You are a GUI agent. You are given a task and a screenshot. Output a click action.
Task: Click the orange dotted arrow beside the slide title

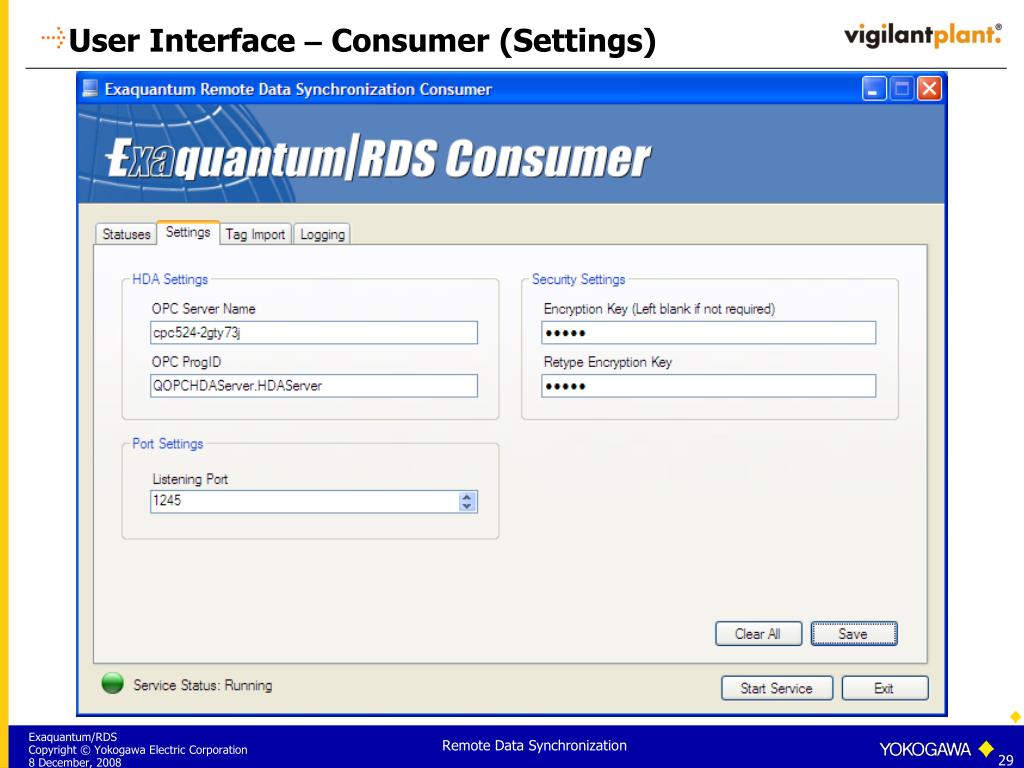click(x=54, y=38)
